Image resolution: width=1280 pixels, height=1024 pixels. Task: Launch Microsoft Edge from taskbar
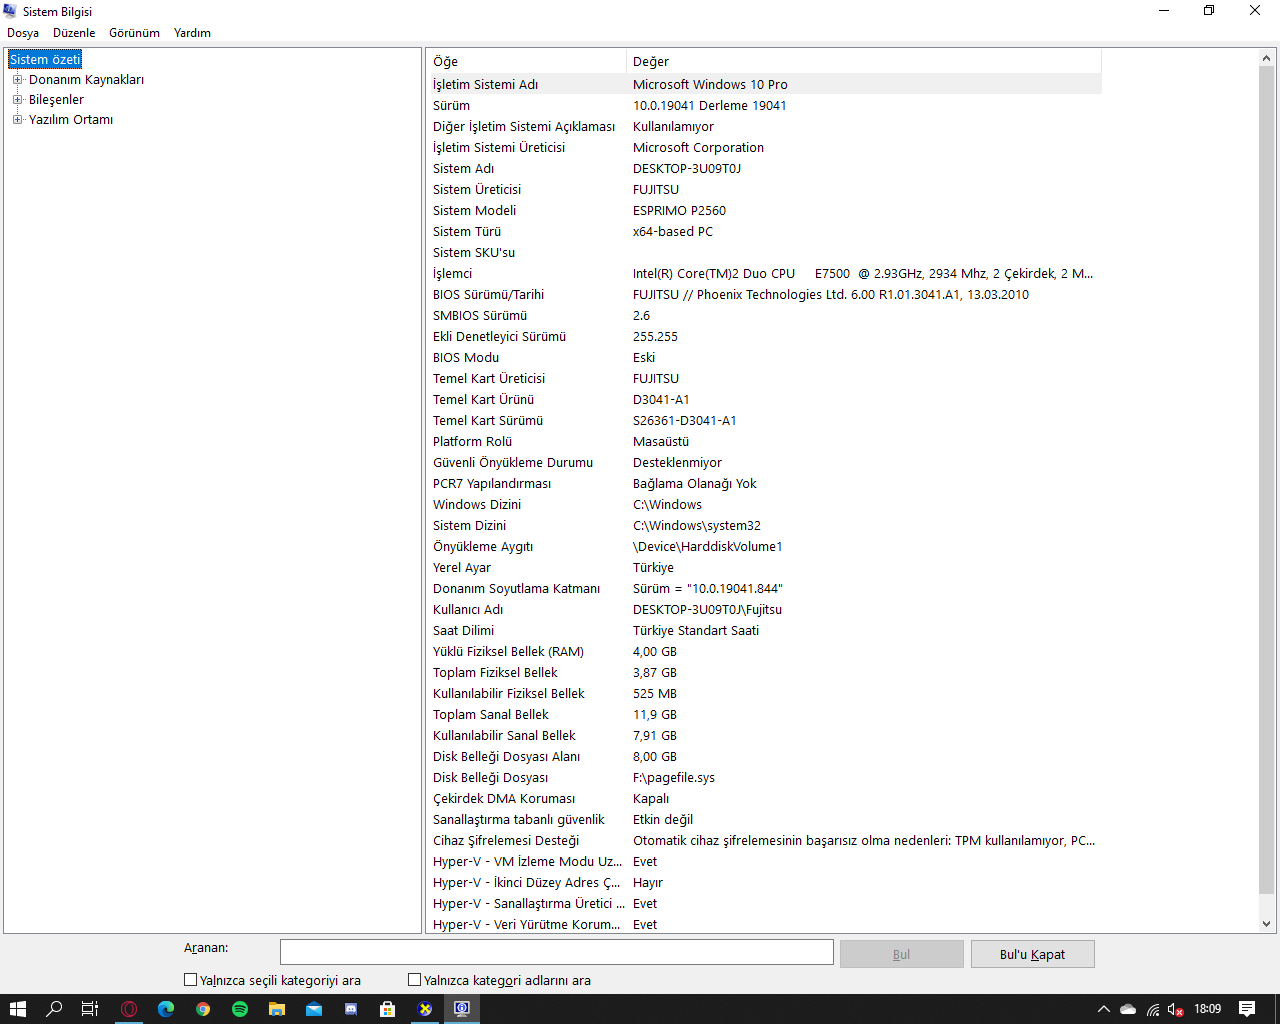pos(166,1009)
